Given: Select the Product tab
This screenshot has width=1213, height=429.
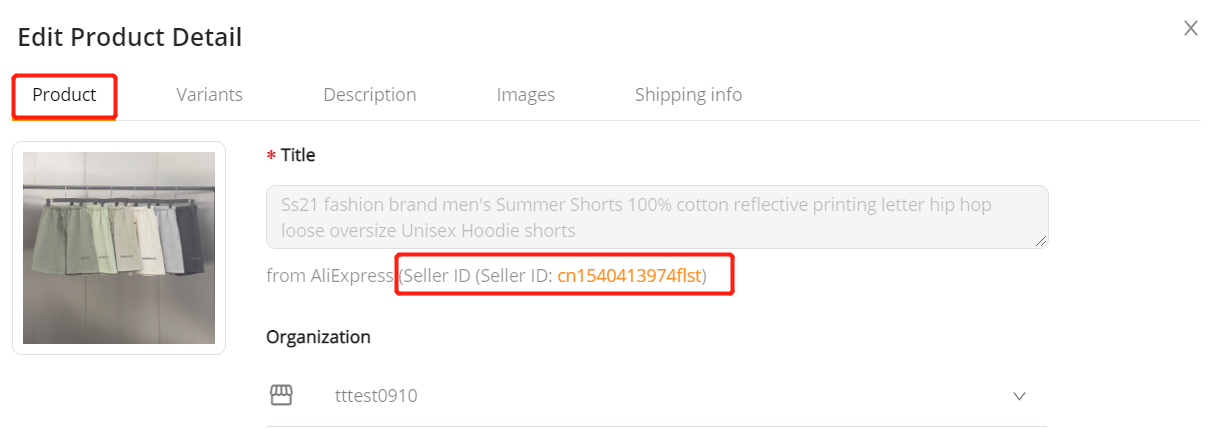Looking at the screenshot, I should point(64,95).
